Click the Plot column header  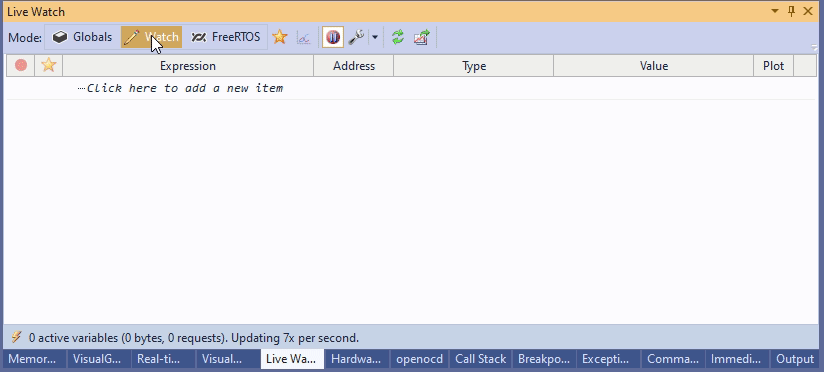pos(774,66)
